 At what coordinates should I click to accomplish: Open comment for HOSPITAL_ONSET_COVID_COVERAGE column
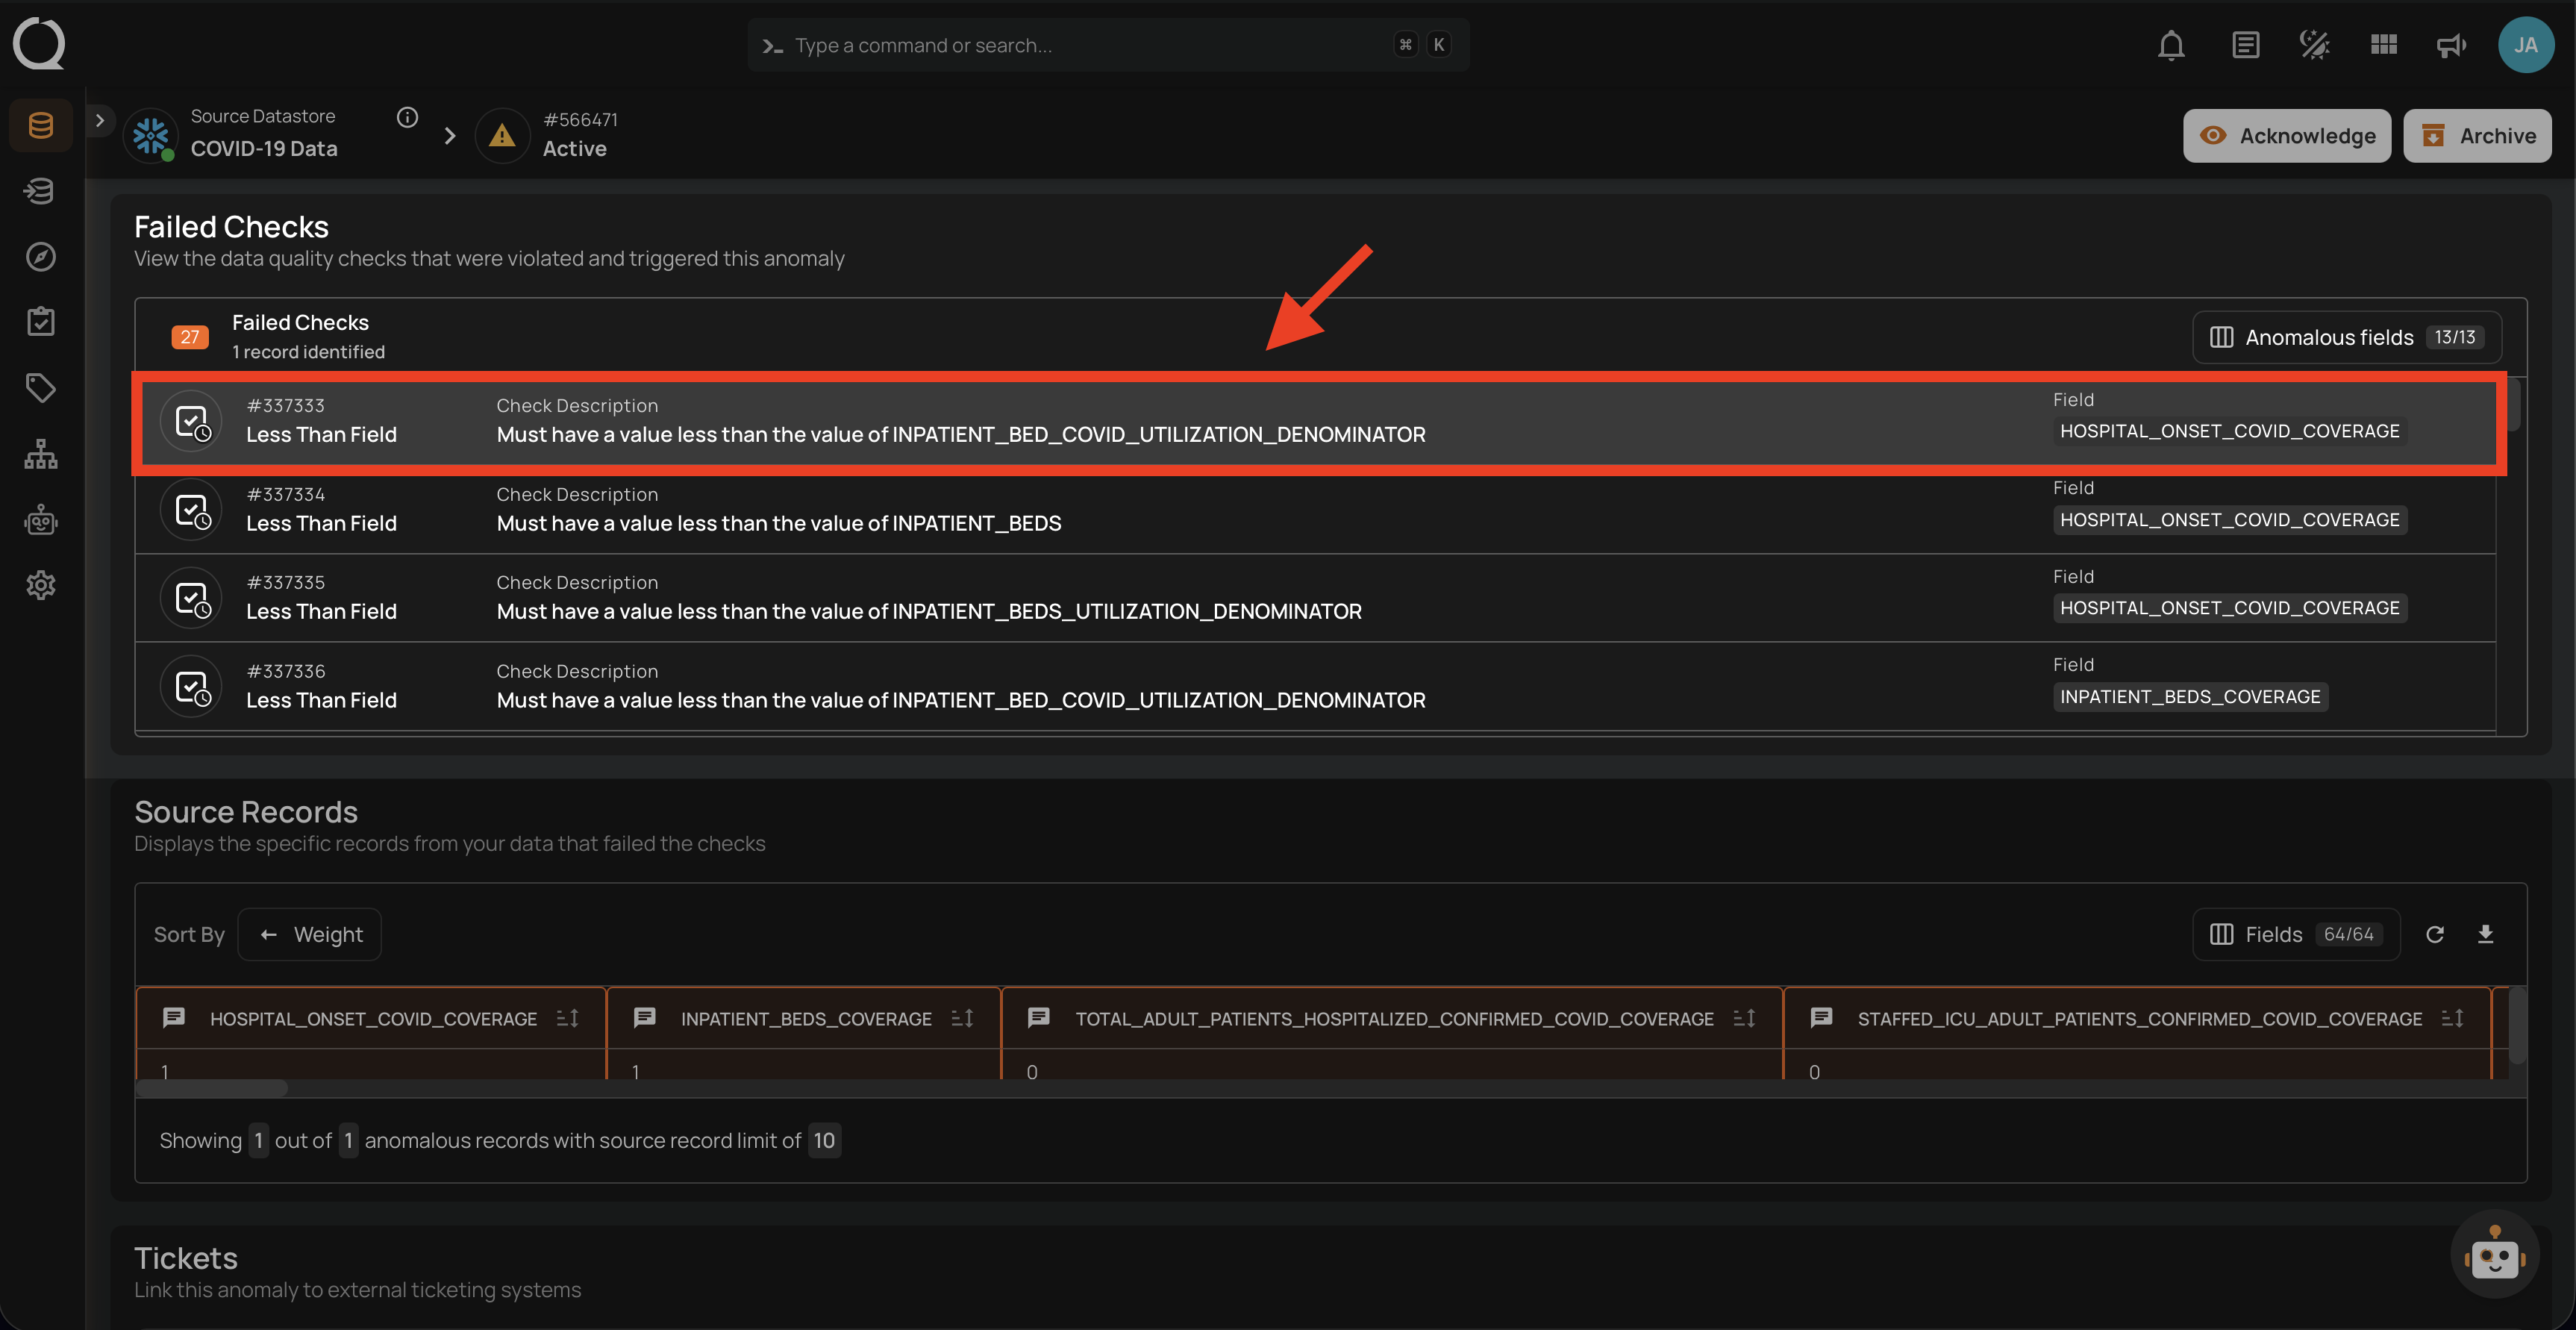174,1018
